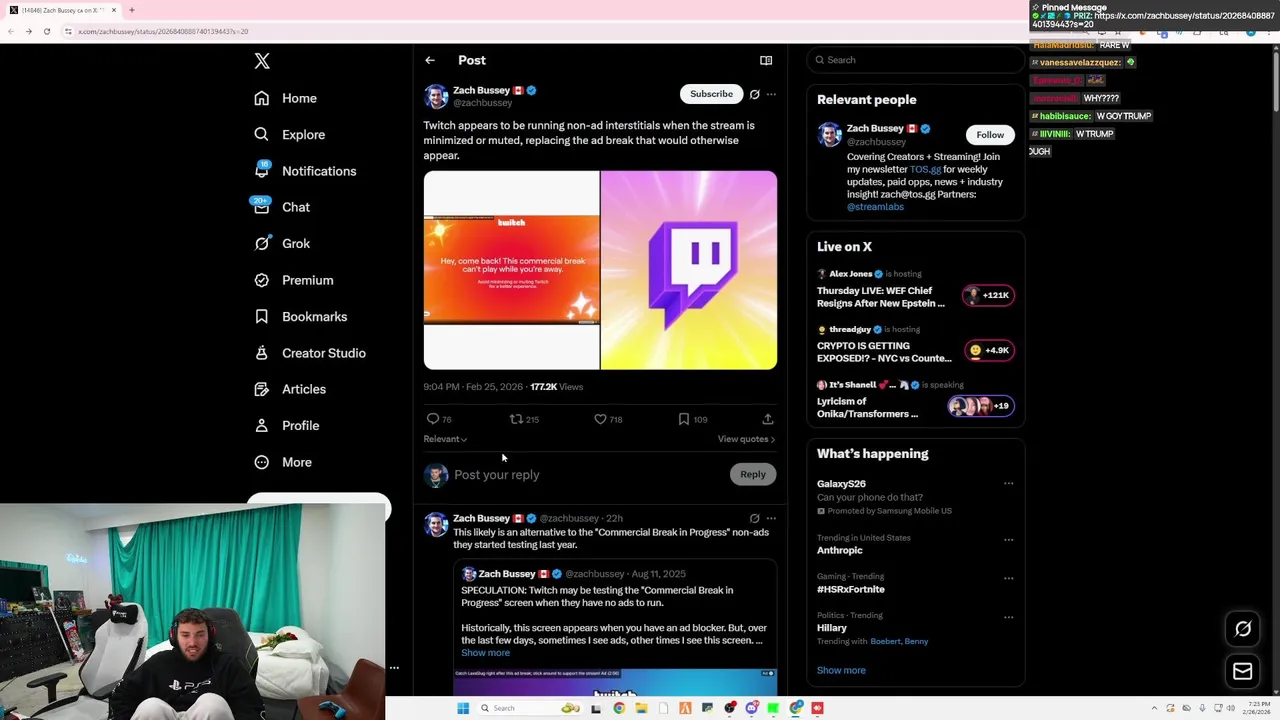Open three-dot menu on 22h reply

771,519
